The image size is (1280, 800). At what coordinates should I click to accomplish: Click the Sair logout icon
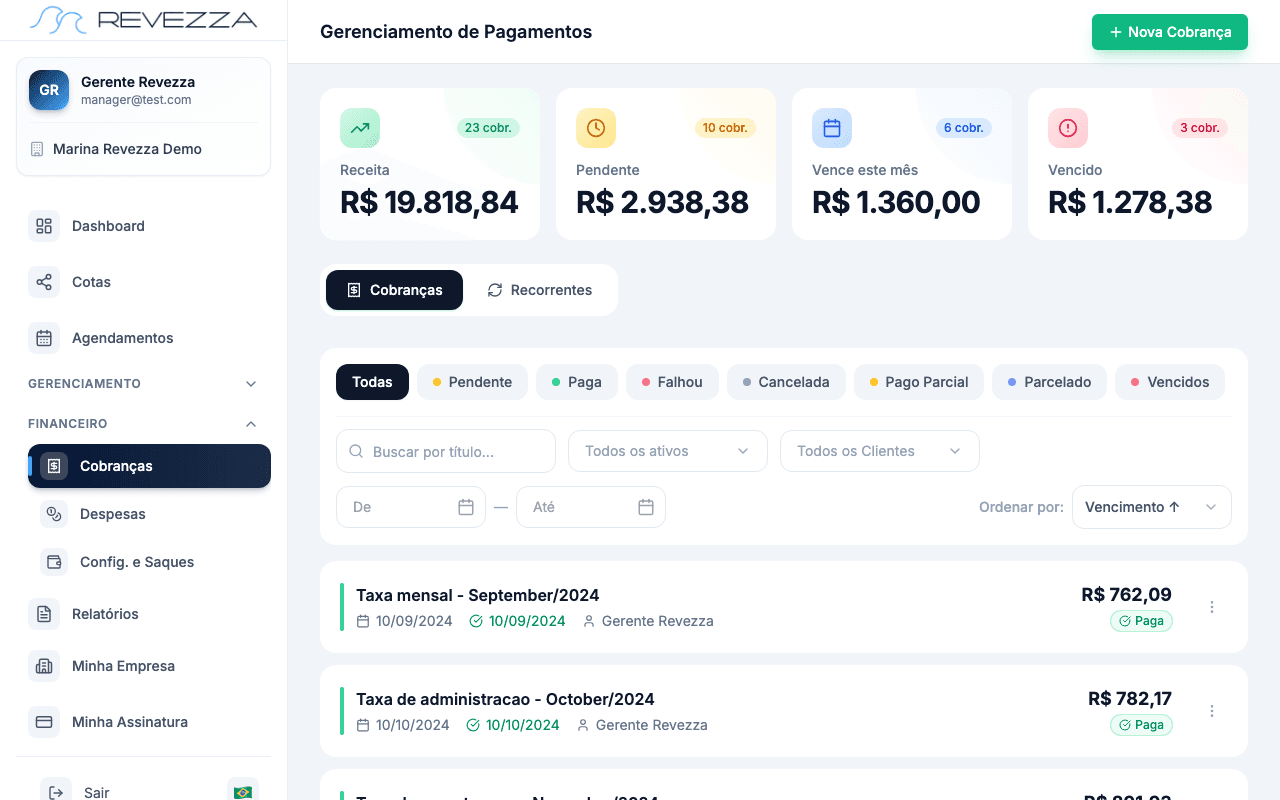coord(56,793)
